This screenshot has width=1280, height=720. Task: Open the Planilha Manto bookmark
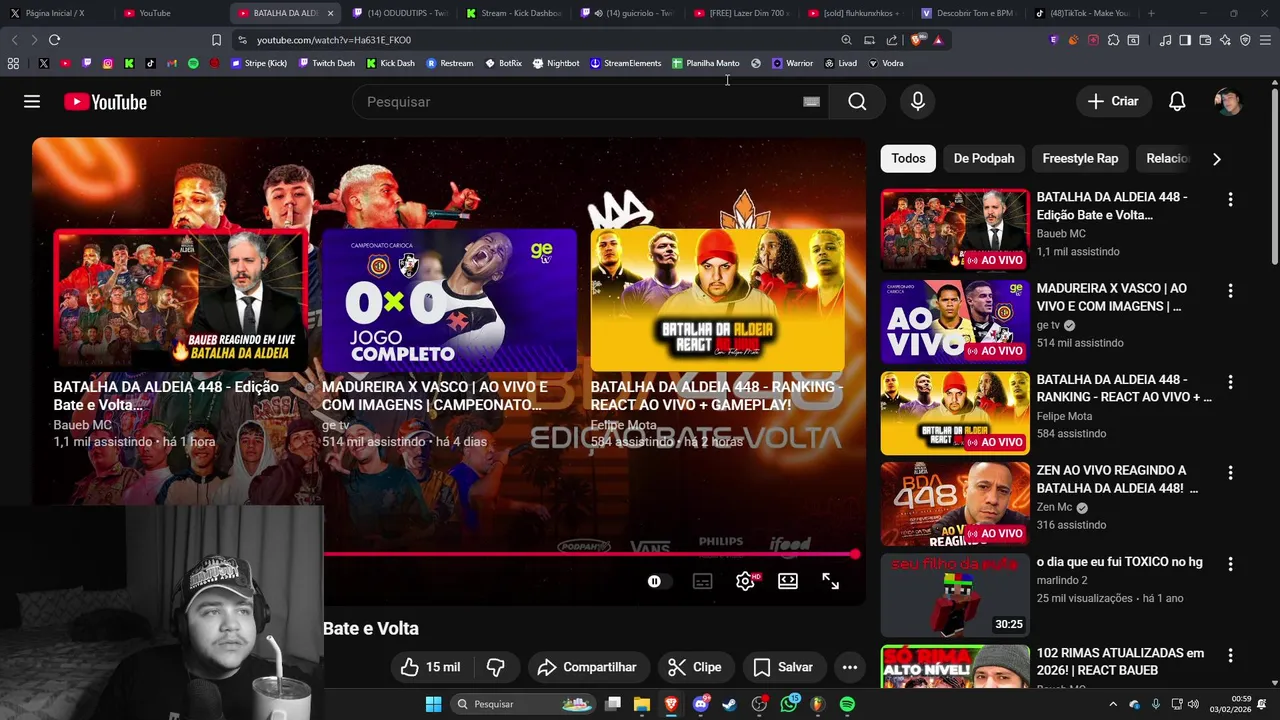coord(706,63)
